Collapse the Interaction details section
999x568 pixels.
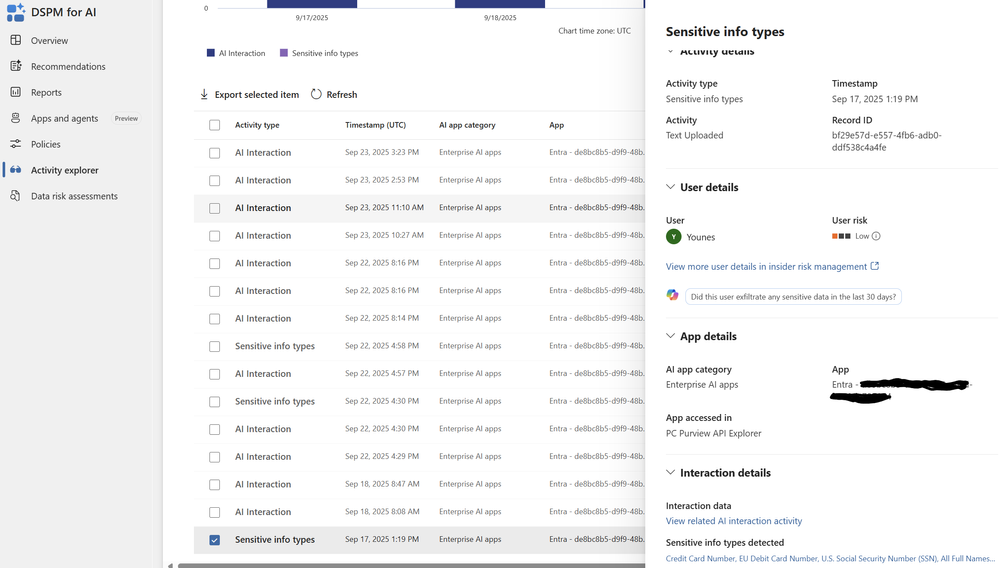(670, 472)
